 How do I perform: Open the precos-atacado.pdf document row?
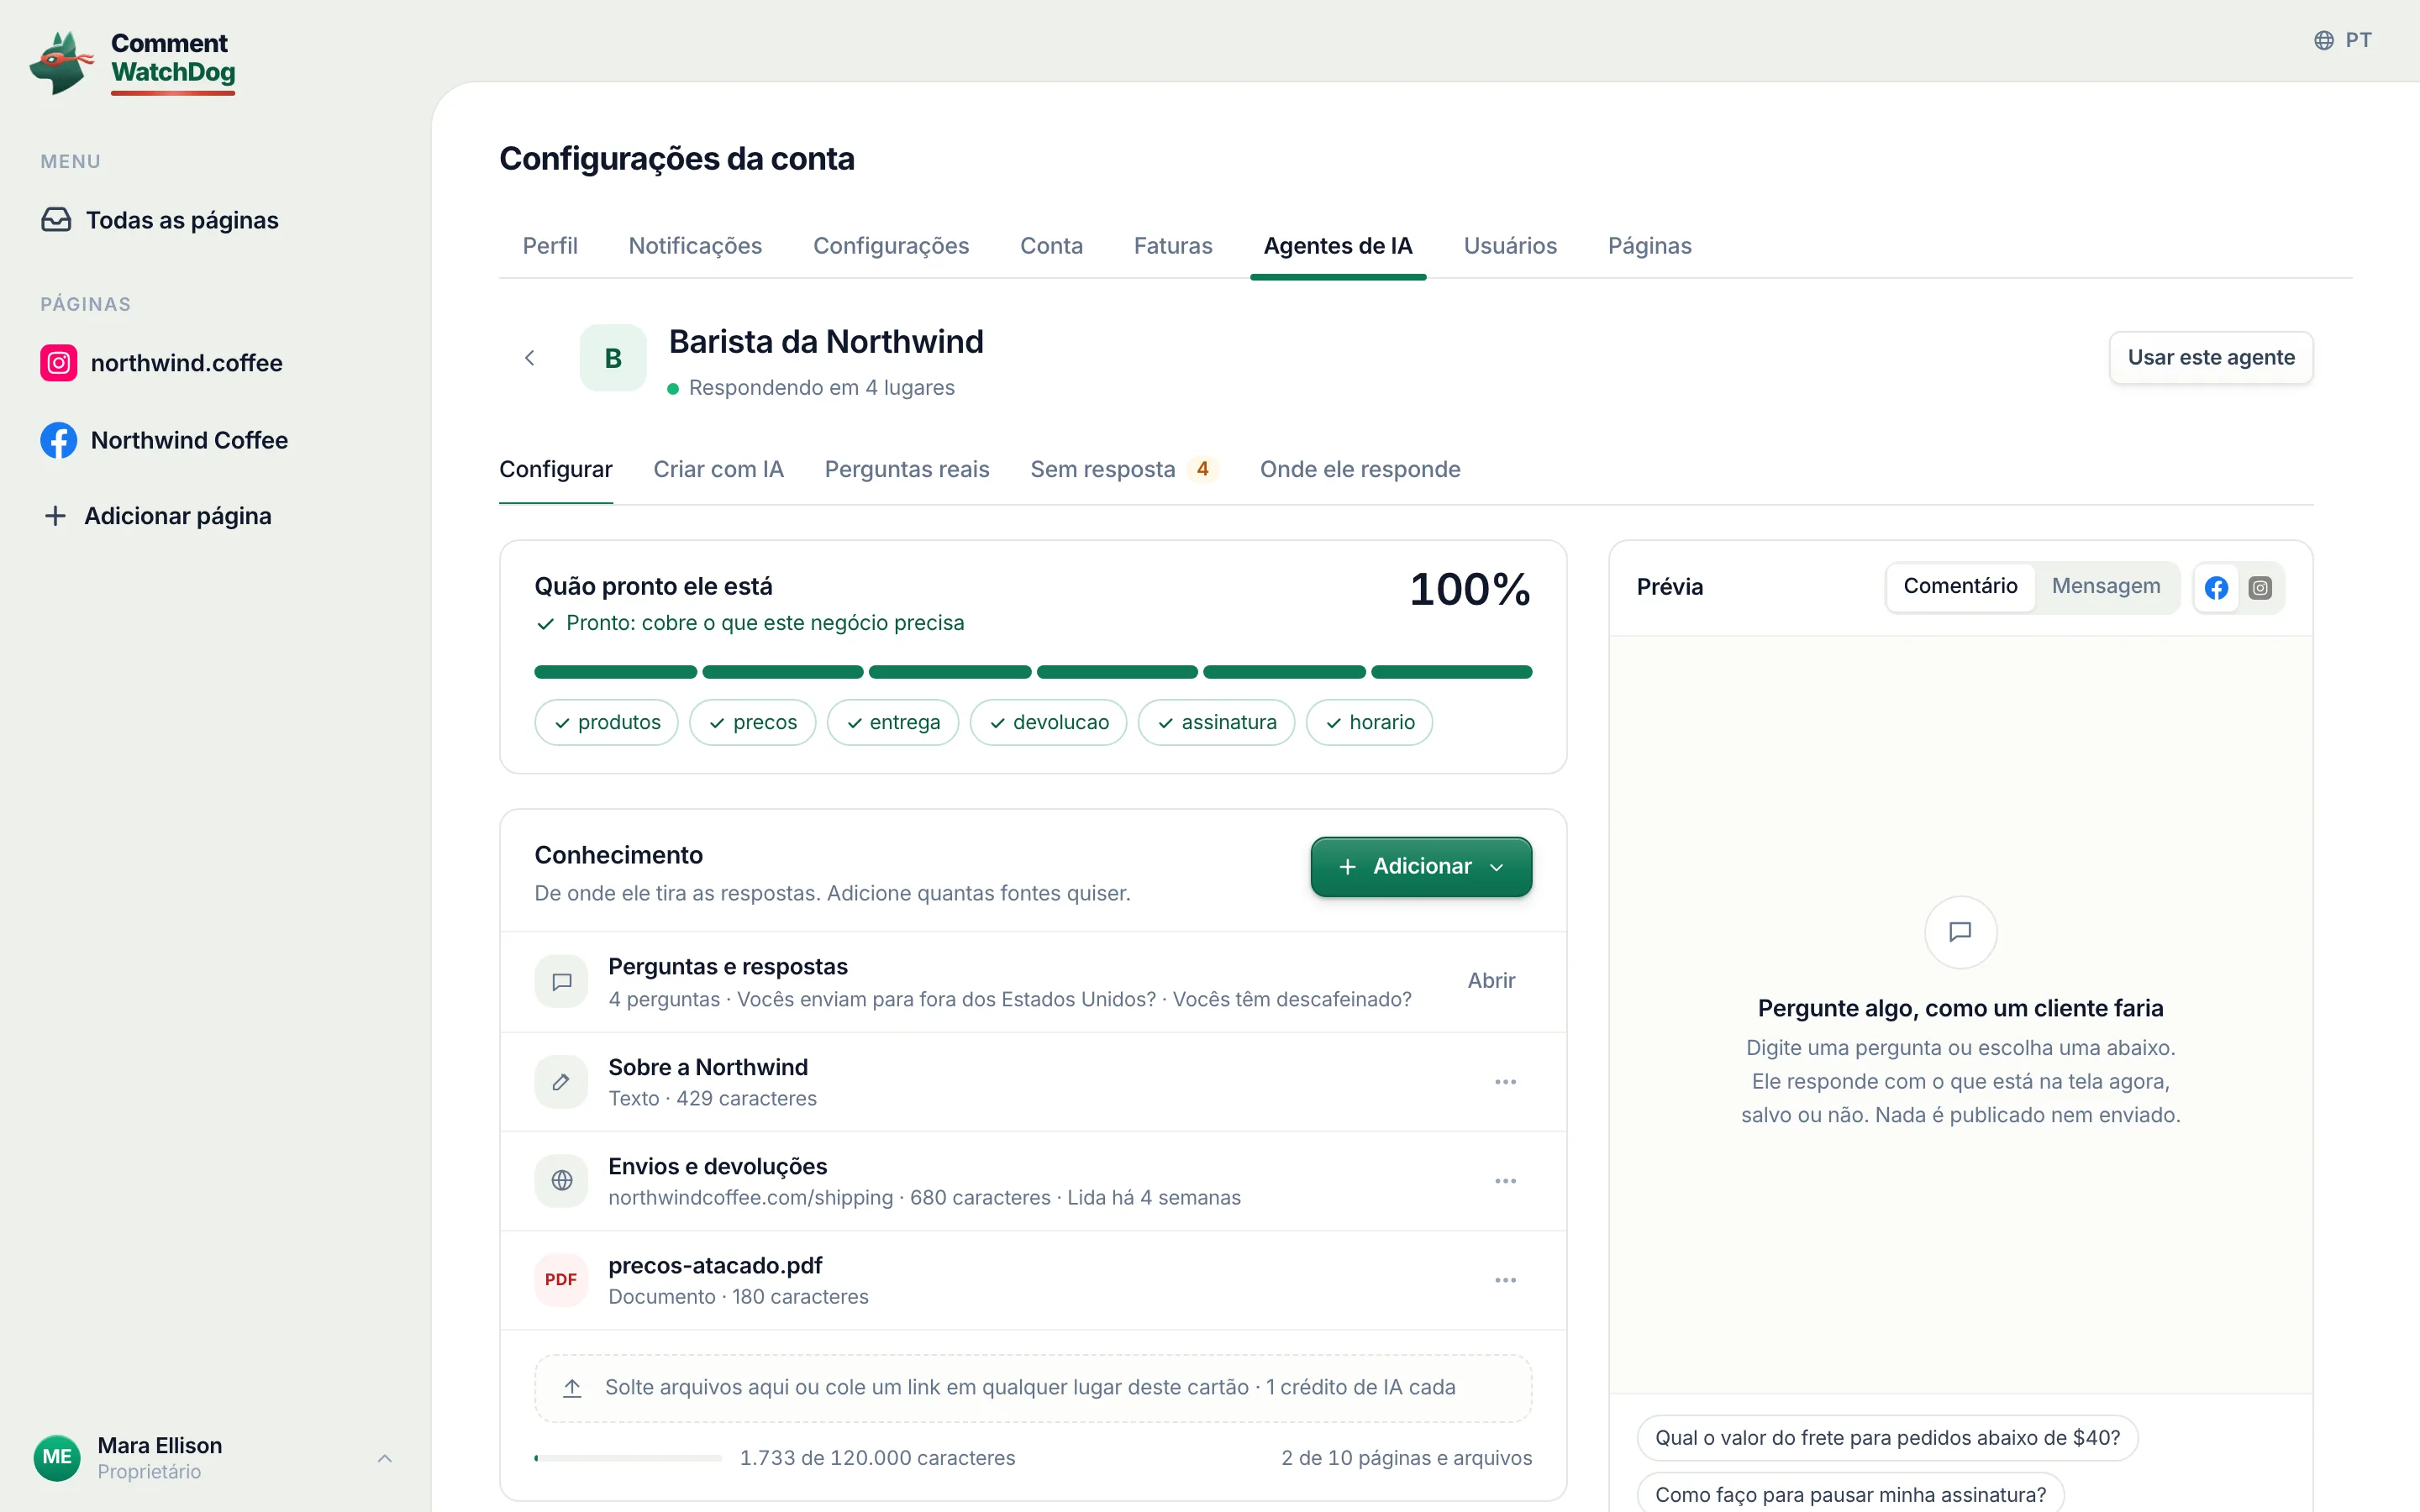click(x=1033, y=1280)
